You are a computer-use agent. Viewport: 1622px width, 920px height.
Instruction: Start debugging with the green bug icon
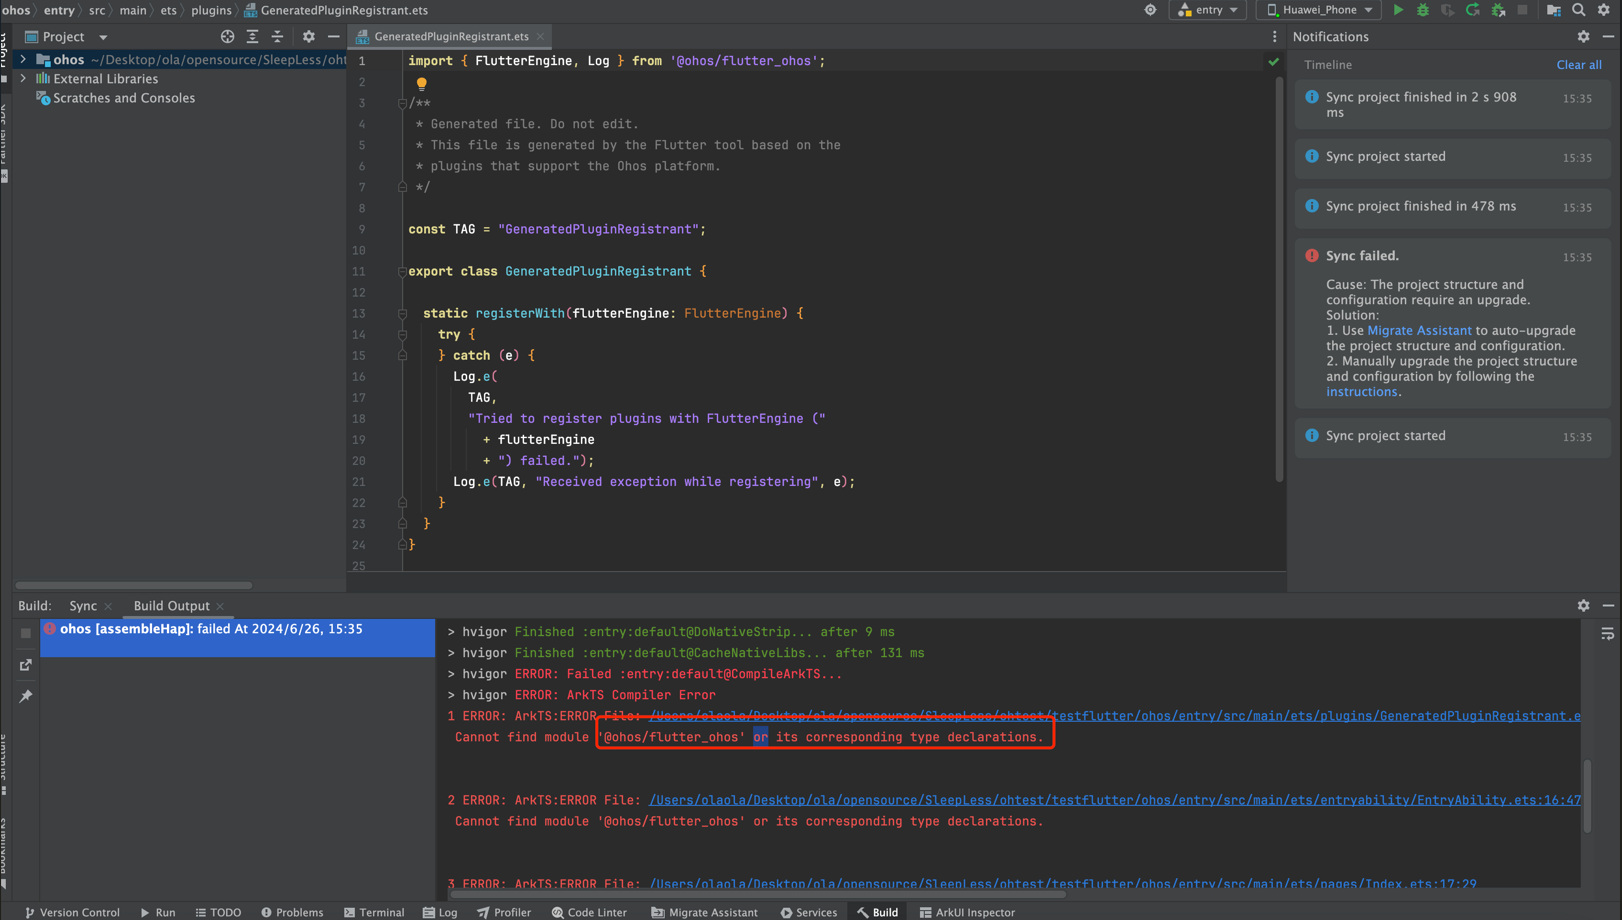click(1423, 10)
